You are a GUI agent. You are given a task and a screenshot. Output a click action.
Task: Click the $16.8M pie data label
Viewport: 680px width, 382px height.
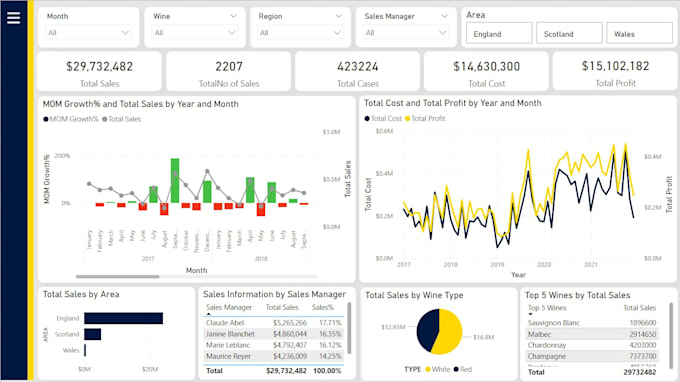(x=484, y=337)
